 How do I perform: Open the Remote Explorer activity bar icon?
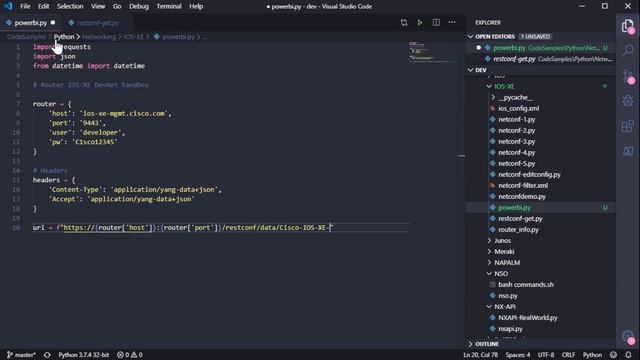[x=628, y=151]
